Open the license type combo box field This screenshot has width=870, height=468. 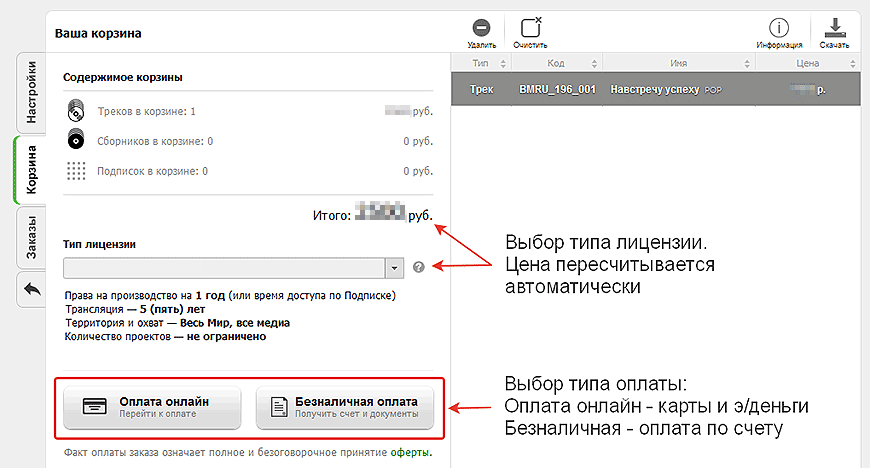[x=224, y=268]
